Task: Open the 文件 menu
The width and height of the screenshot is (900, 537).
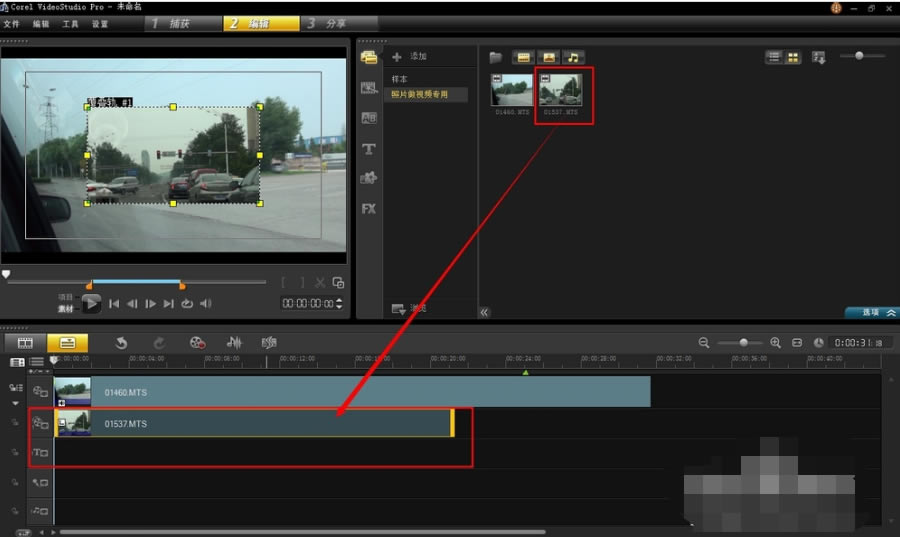Action: 12,23
